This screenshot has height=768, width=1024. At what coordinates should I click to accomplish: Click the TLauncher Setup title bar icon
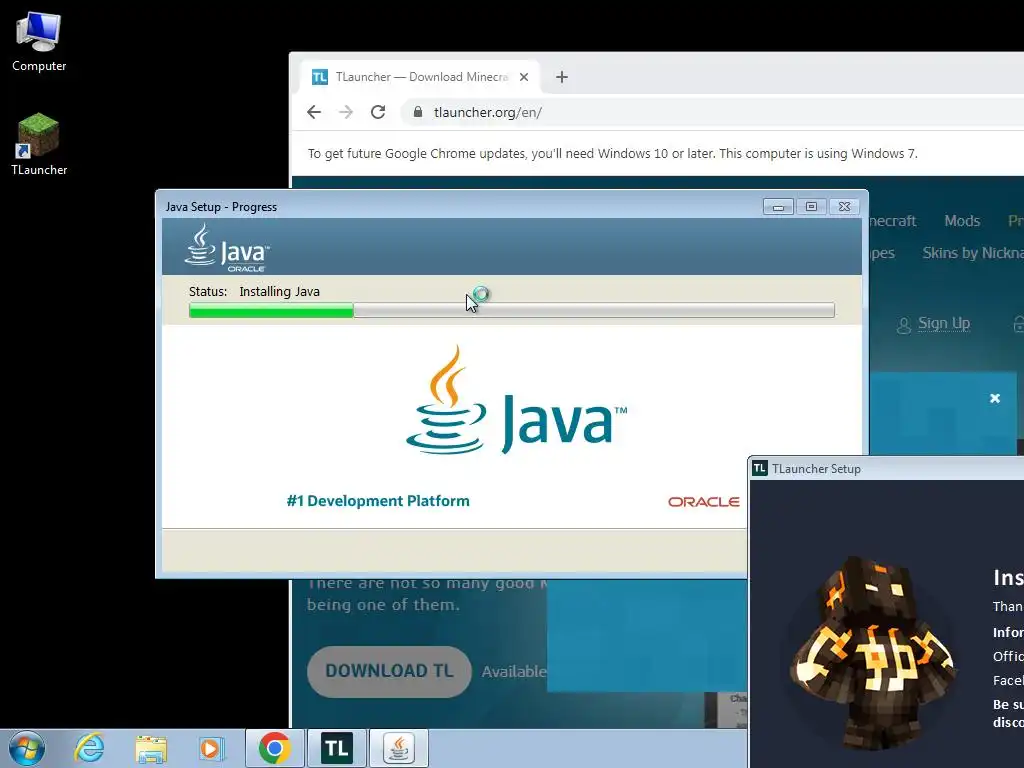(x=760, y=468)
